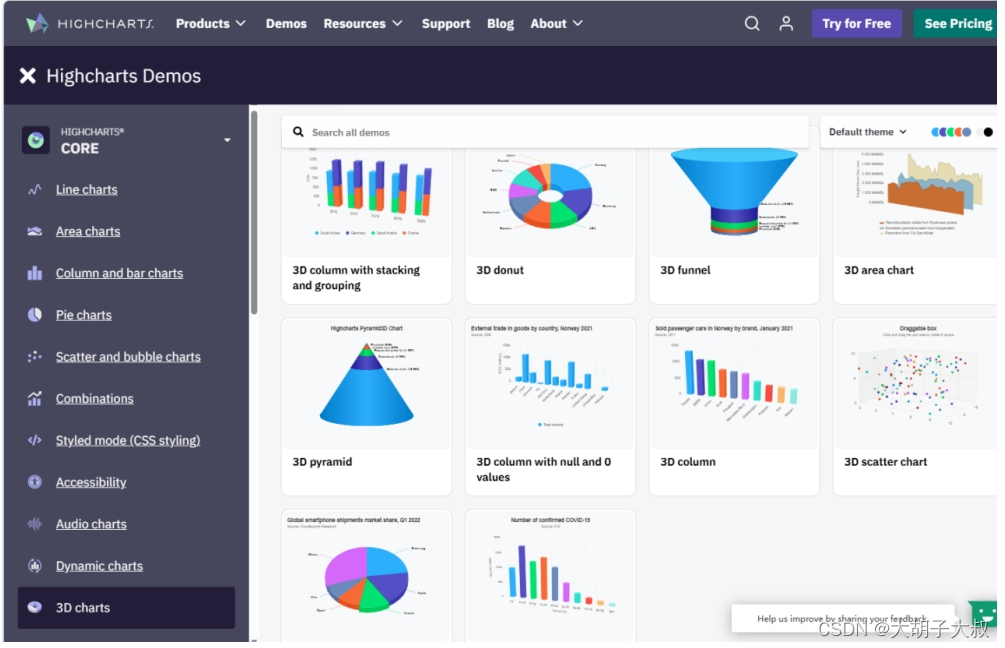Image resolution: width=1005 pixels, height=648 pixels.
Task: Click the theme color palette swatches
Action: point(951,132)
